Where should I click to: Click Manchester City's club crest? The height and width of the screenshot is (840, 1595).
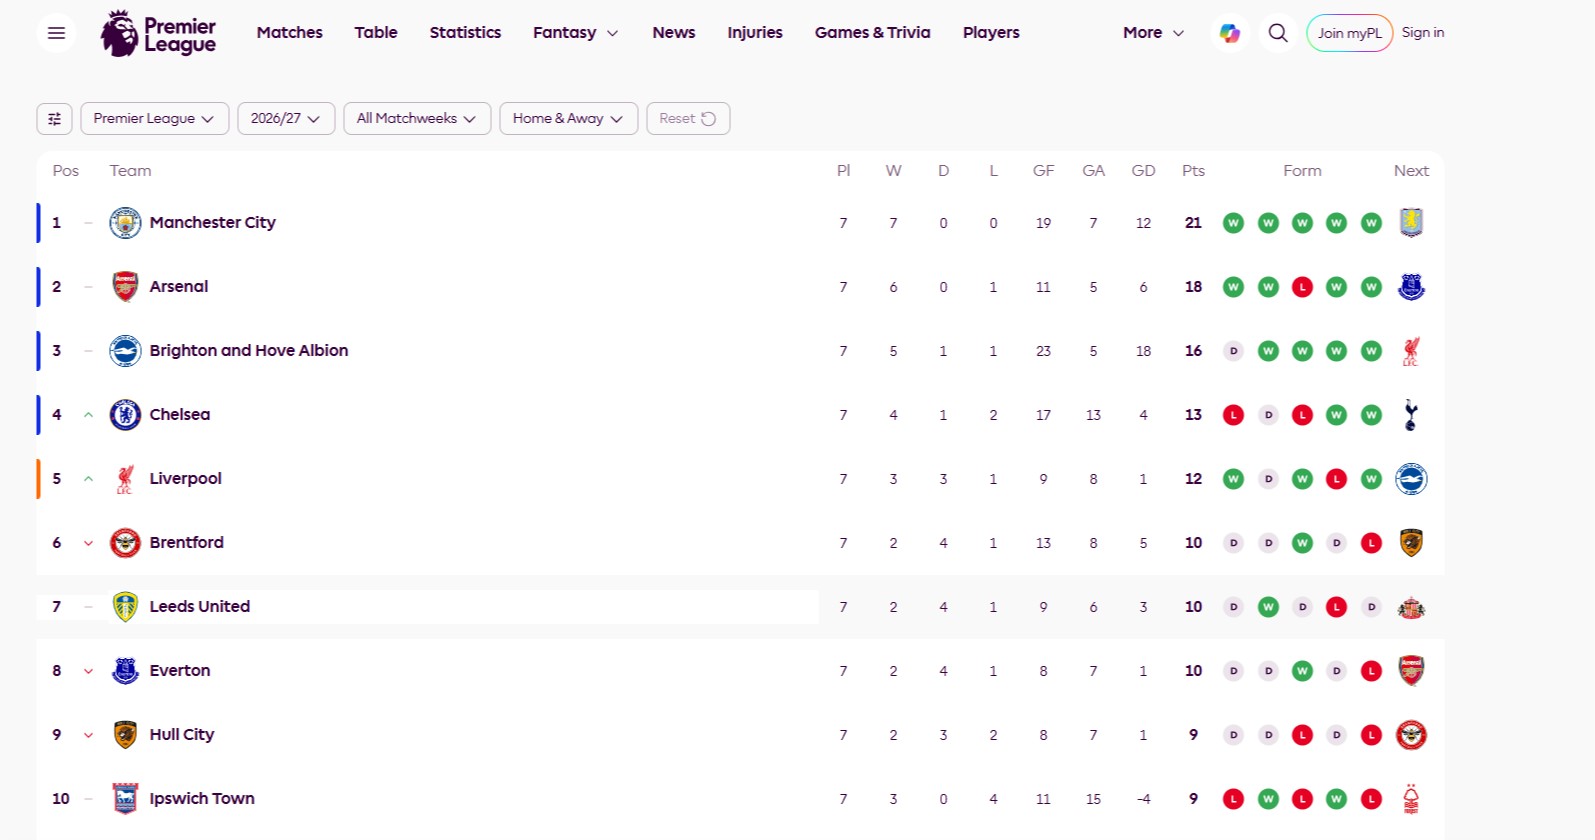(125, 223)
